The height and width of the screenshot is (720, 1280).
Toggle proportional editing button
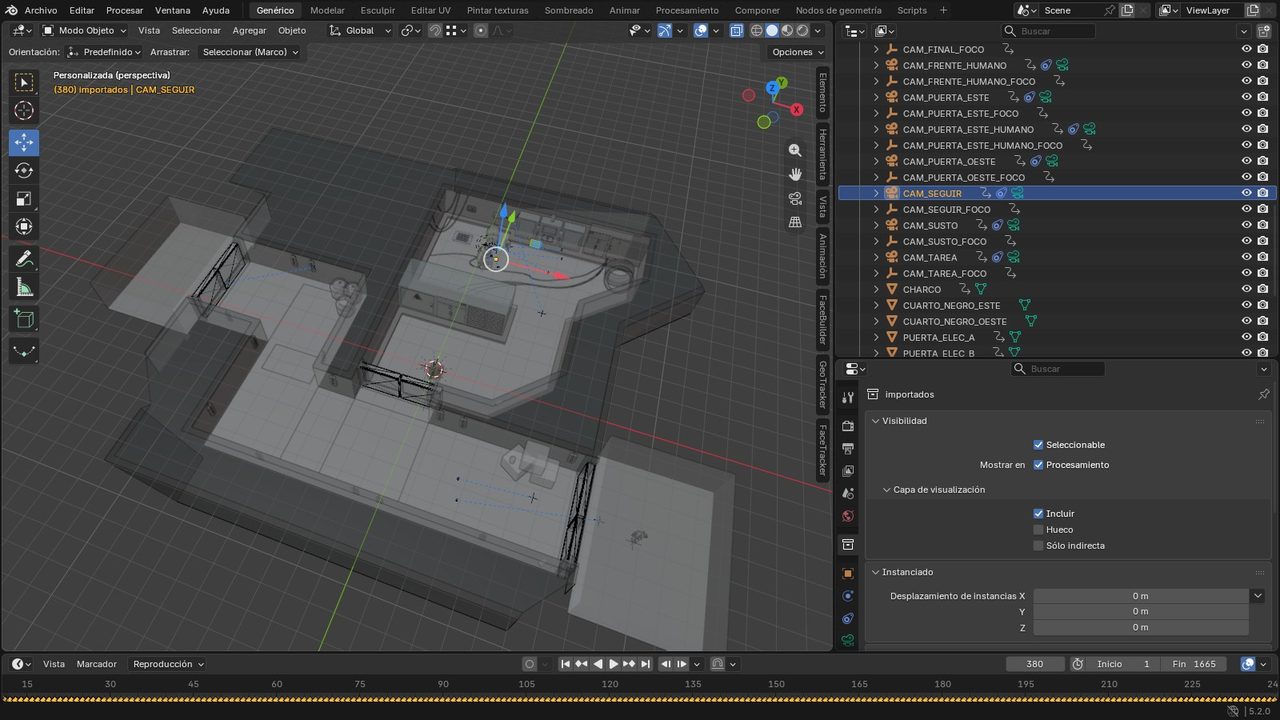(x=481, y=30)
